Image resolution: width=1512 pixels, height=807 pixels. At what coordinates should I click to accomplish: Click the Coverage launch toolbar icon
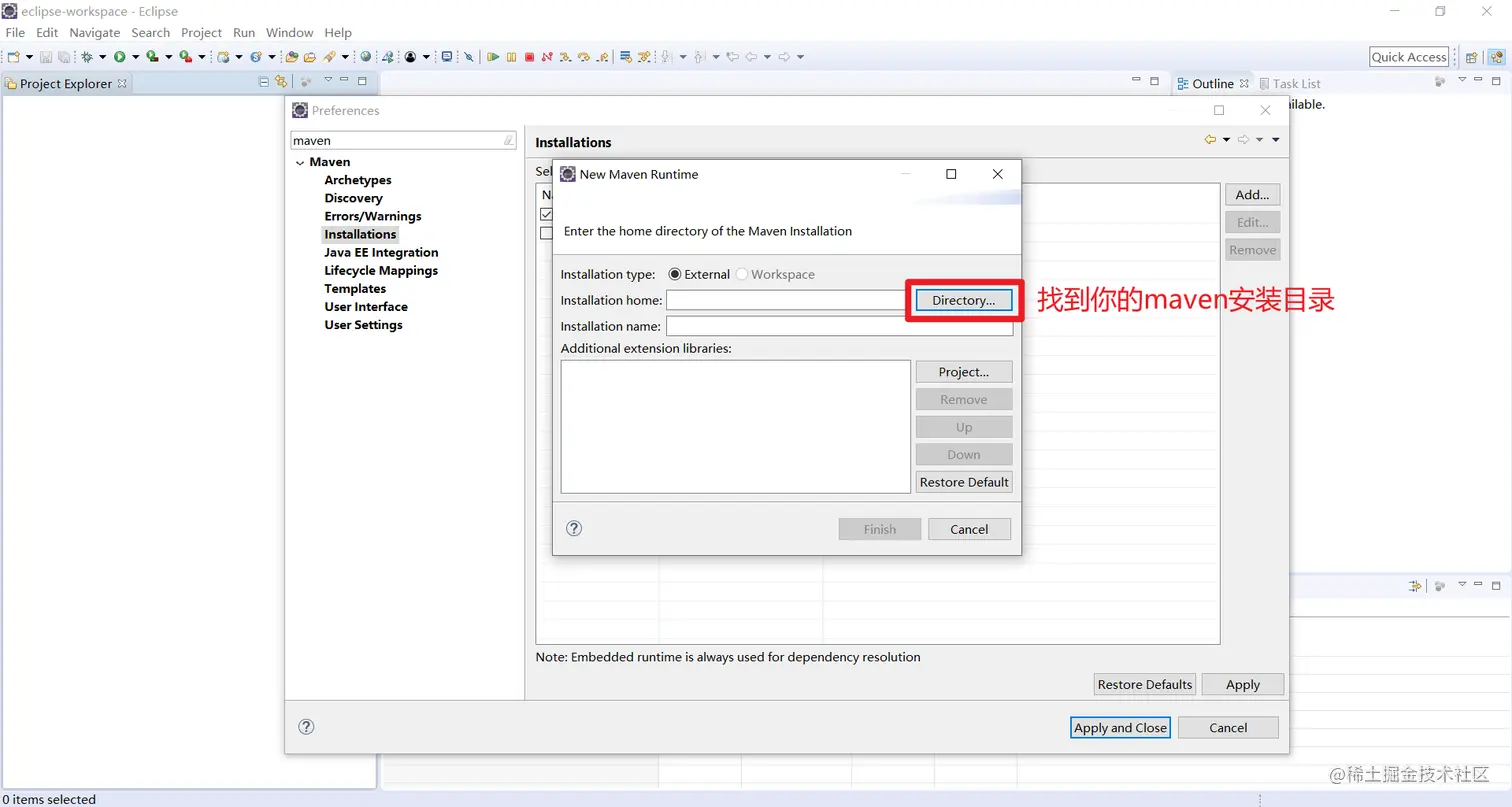[x=152, y=57]
